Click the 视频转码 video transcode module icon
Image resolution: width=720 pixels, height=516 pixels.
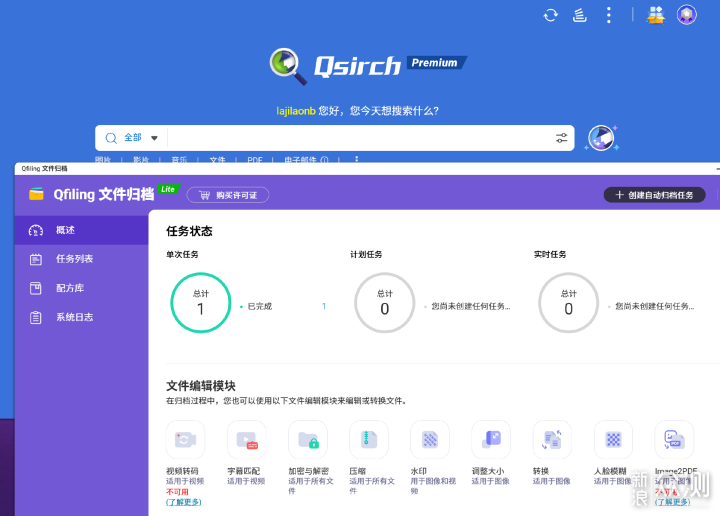(185, 439)
